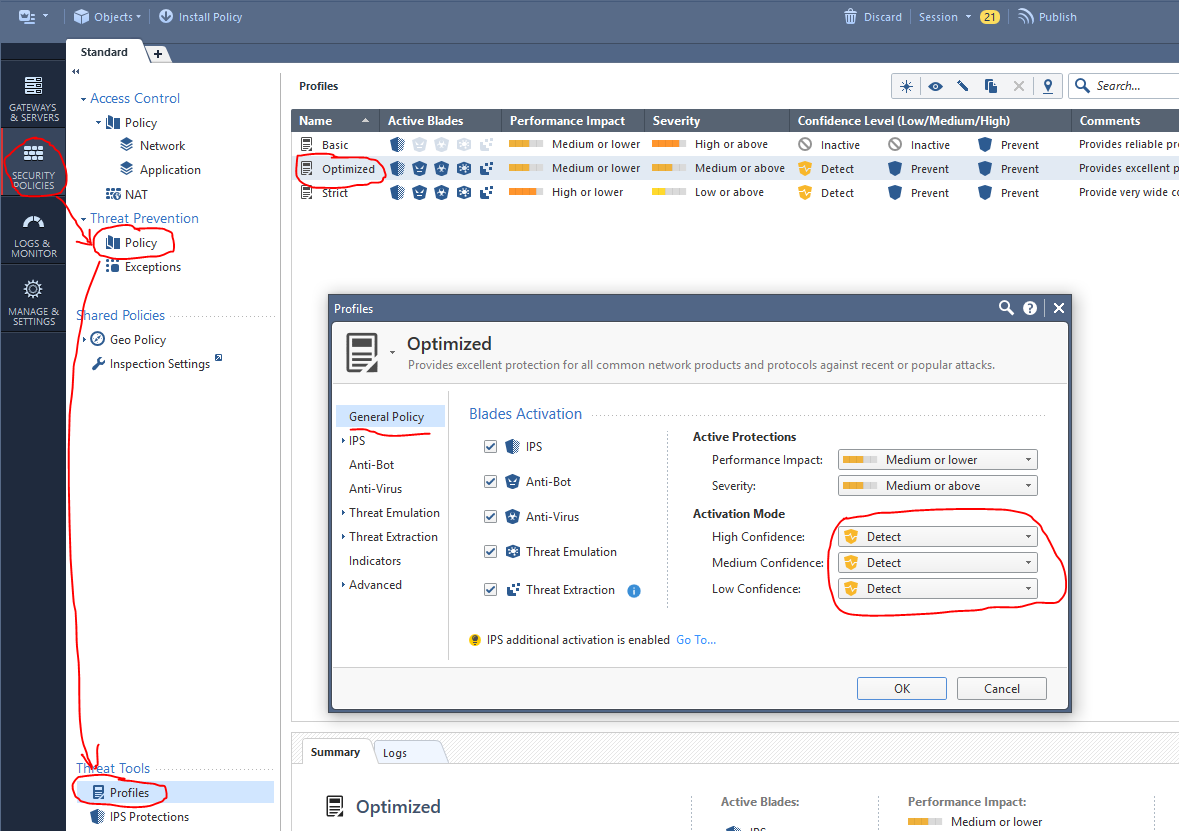Follow the Go To... link
The height and width of the screenshot is (831, 1179).
(696, 640)
